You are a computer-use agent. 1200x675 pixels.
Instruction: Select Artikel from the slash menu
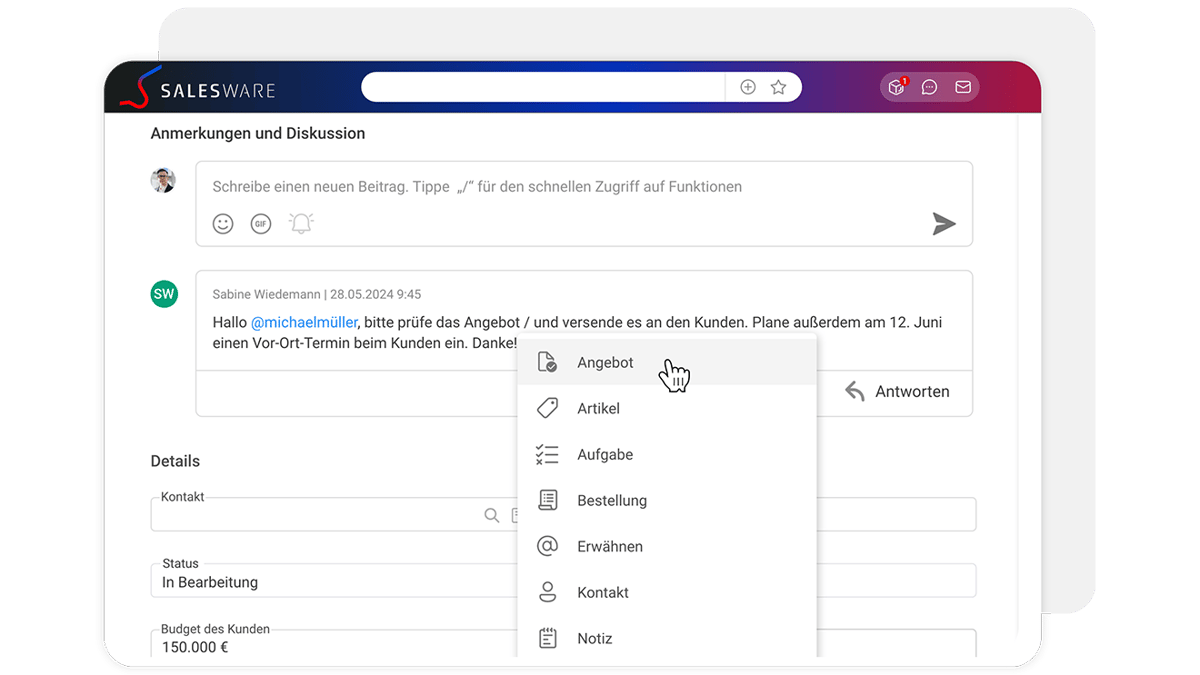(x=598, y=409)
